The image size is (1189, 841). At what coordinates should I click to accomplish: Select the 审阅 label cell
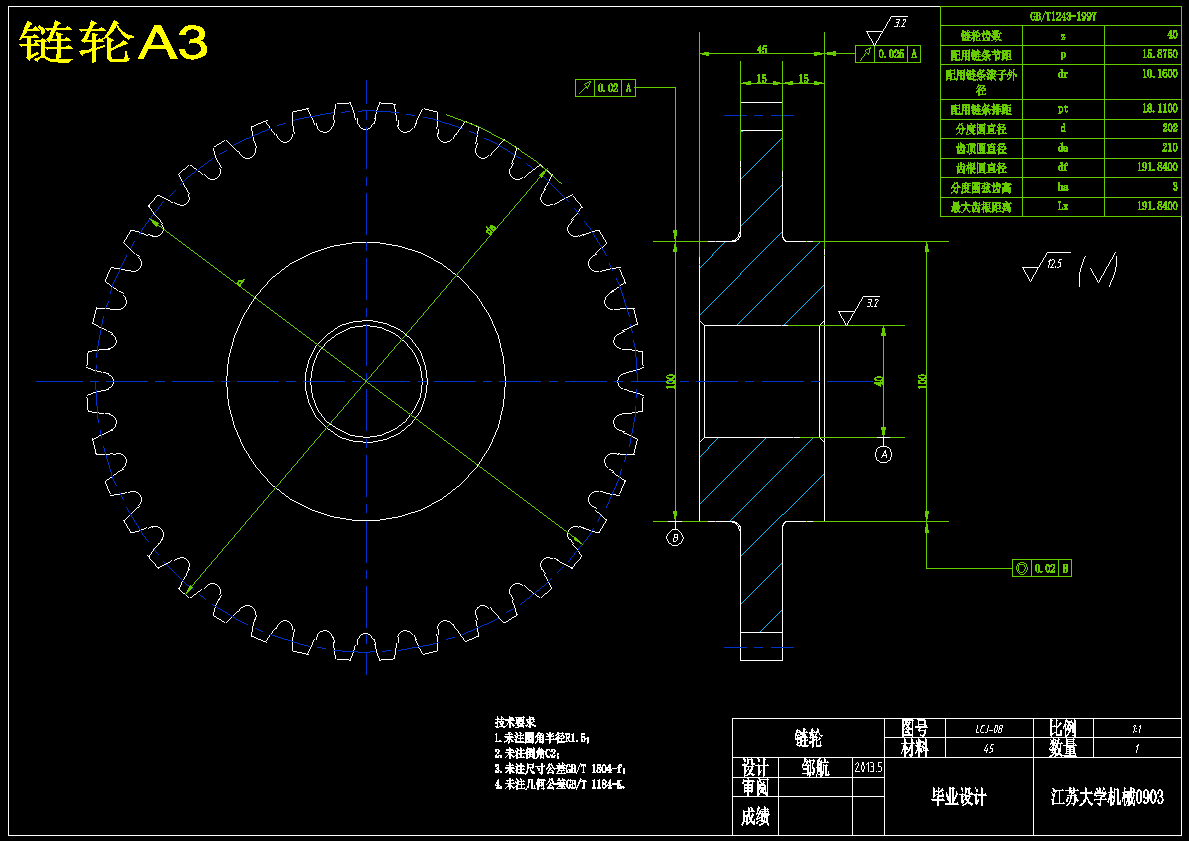coord(755,787)
